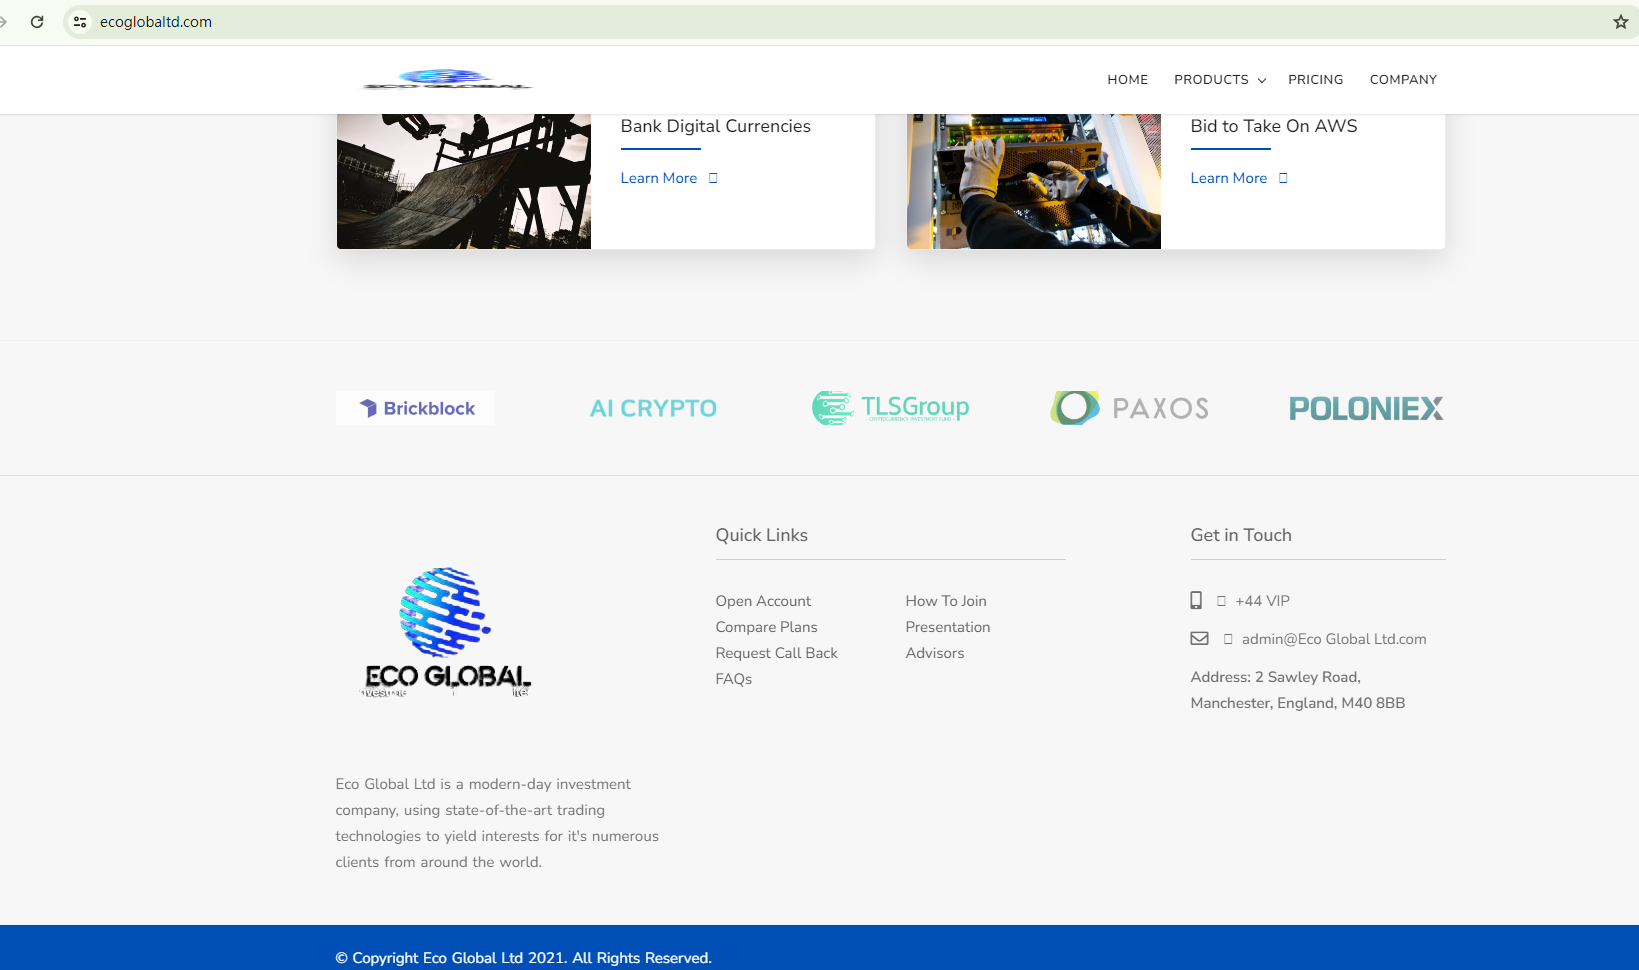Click Learn More under Bank Digital Currencies

click(x=659, y=178)
